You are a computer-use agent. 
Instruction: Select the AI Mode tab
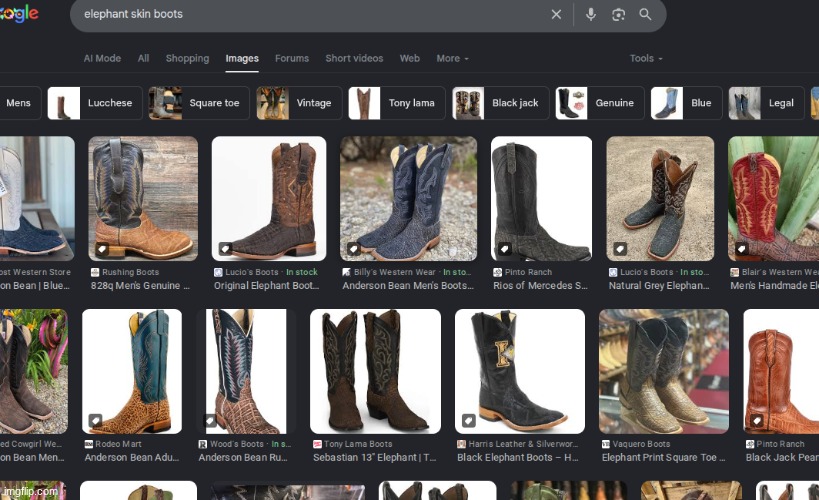tap(102, 59)
